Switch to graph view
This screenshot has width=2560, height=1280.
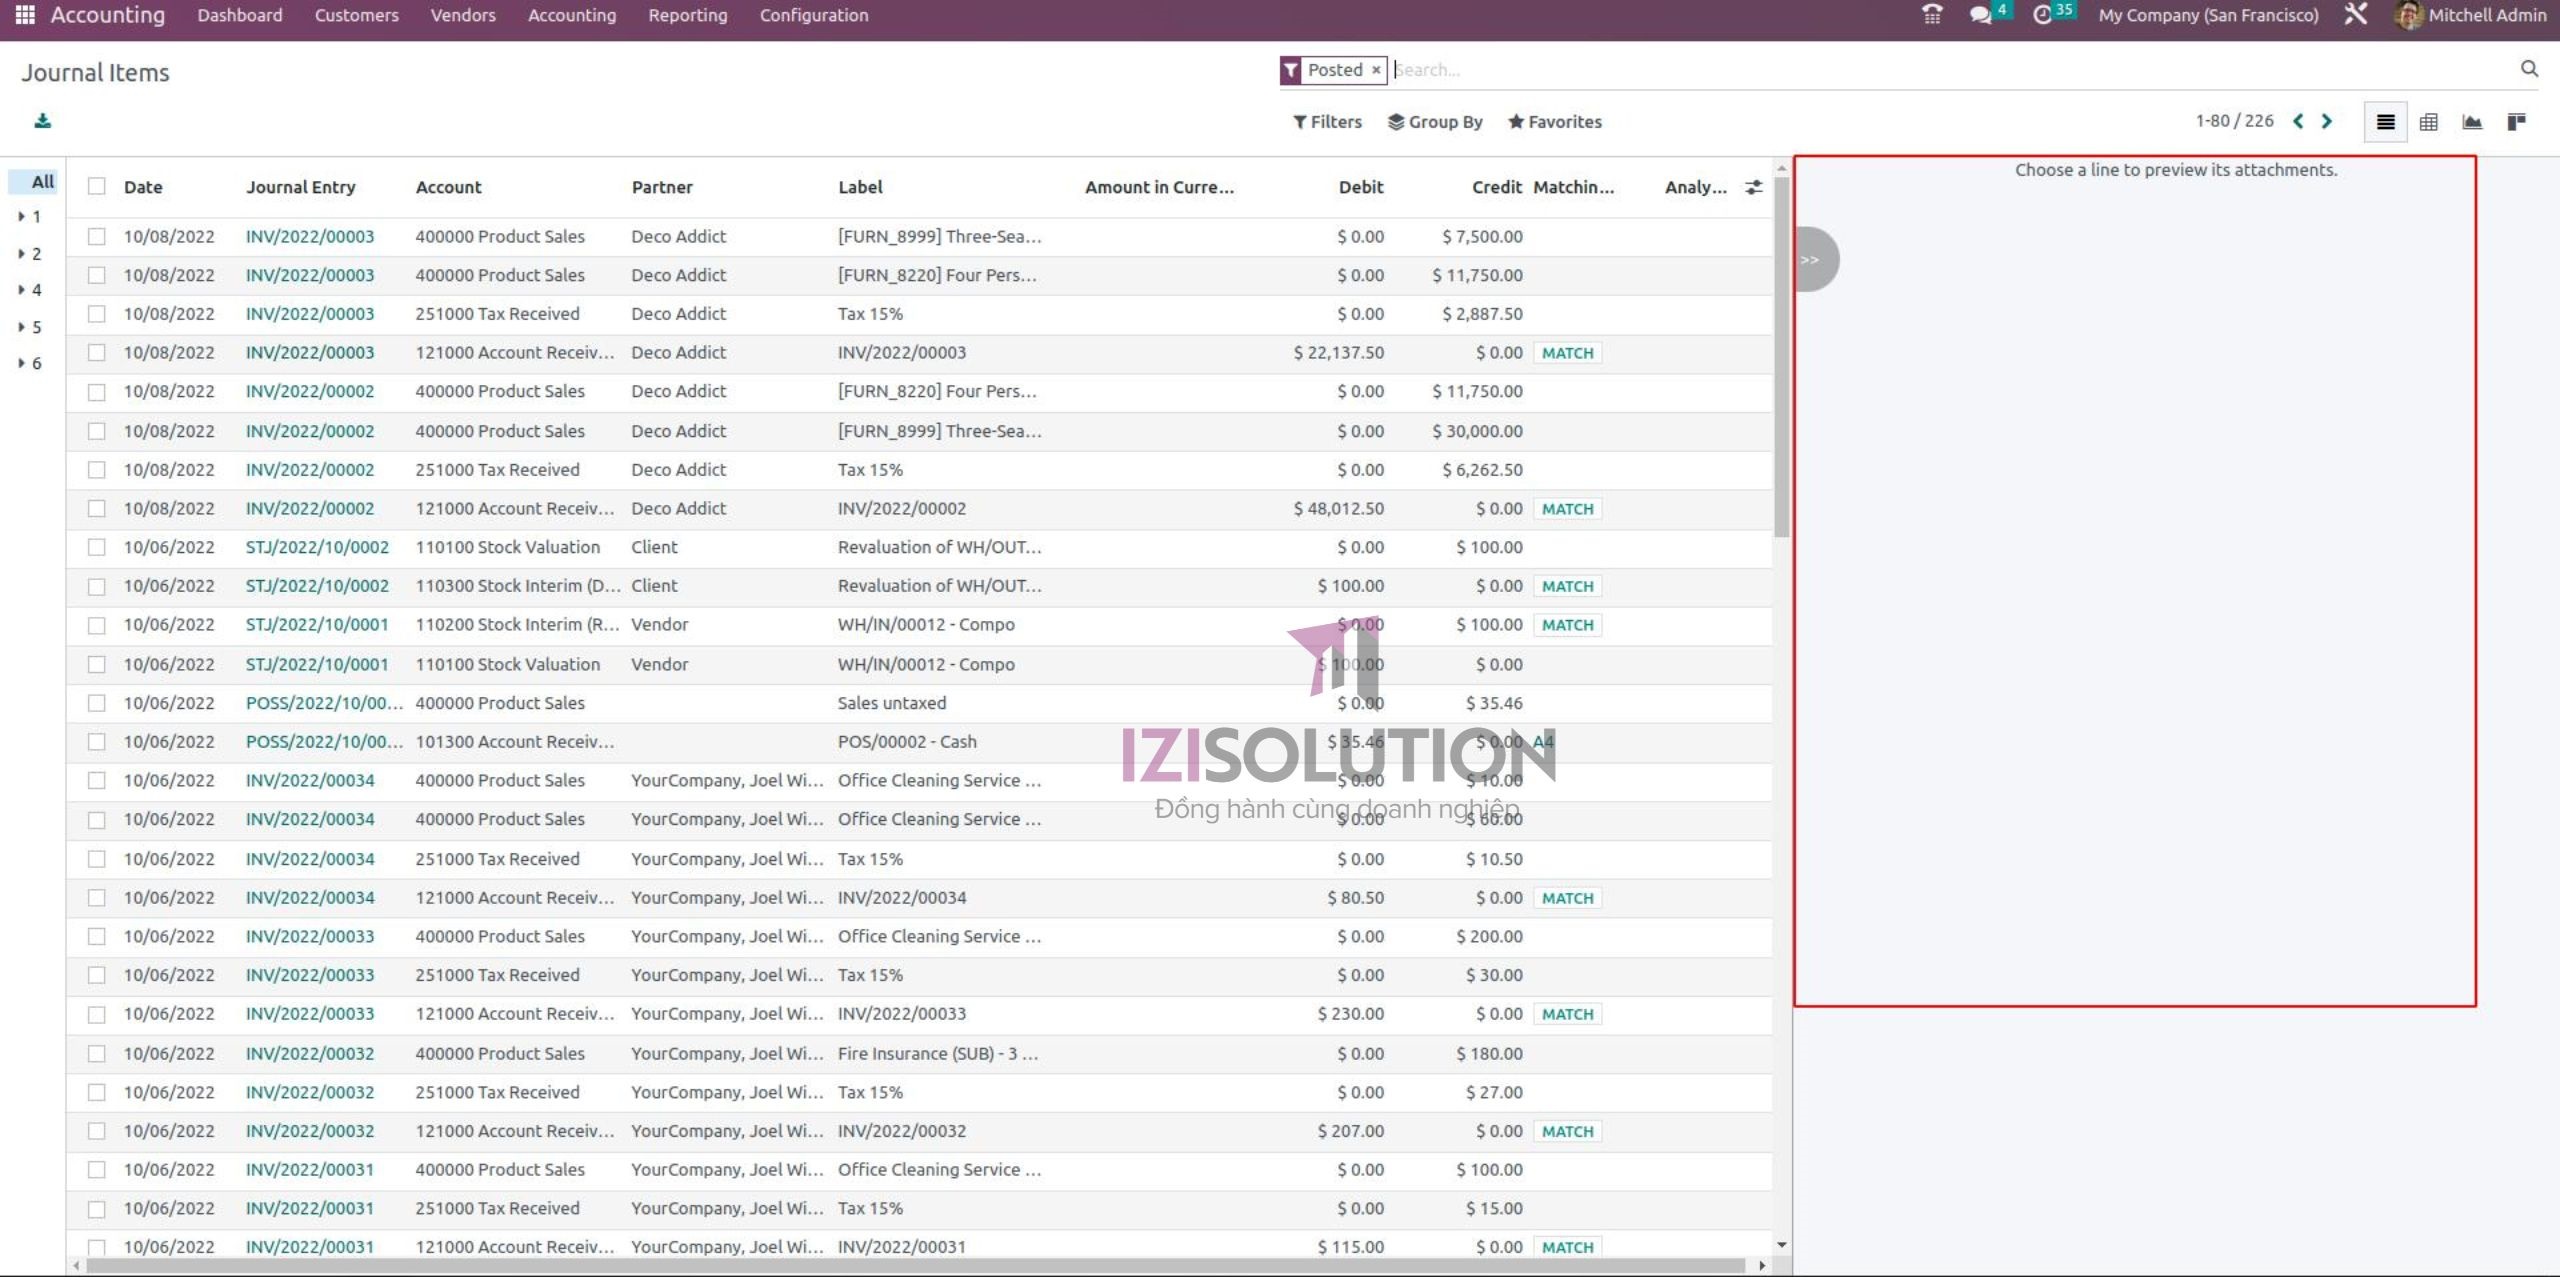2472,121
